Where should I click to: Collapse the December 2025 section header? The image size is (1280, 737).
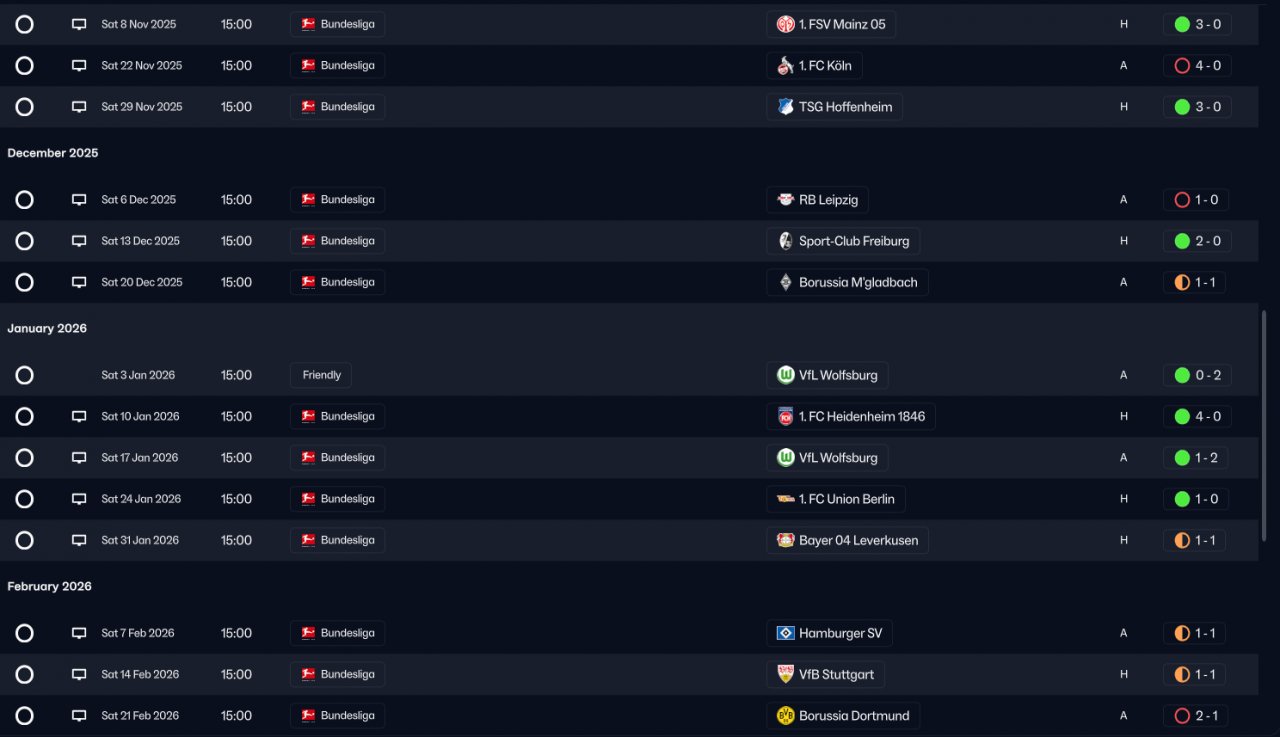coord(53,153)
